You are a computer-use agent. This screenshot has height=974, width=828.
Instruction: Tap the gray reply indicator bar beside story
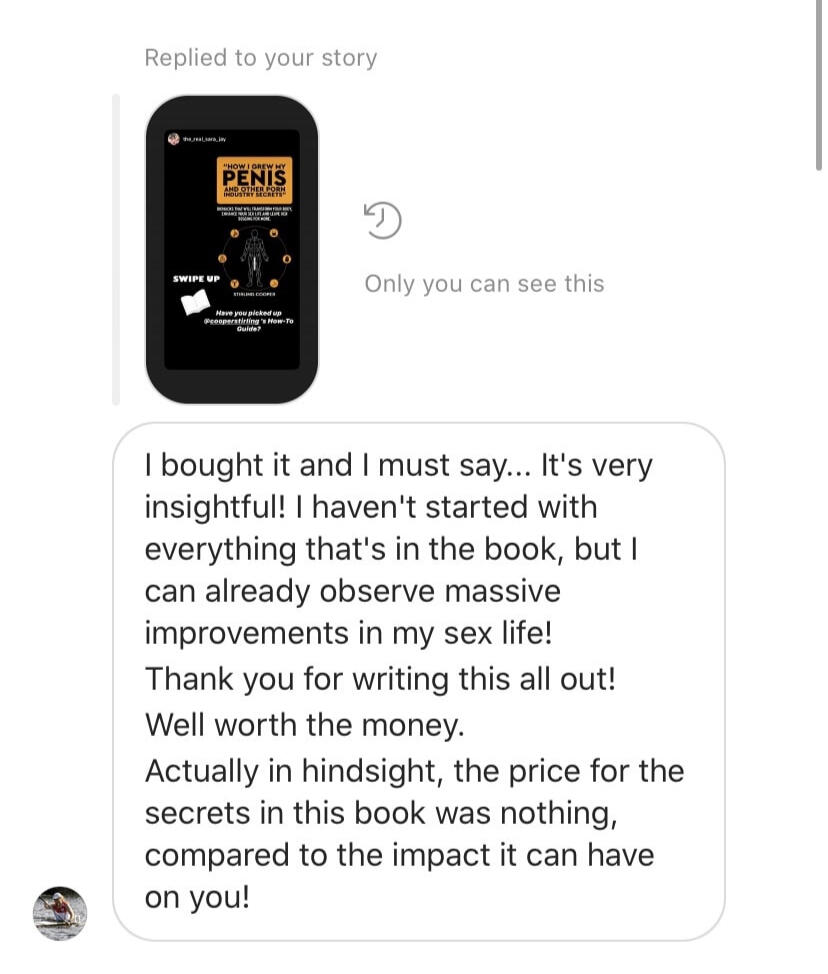coord(116,249)
